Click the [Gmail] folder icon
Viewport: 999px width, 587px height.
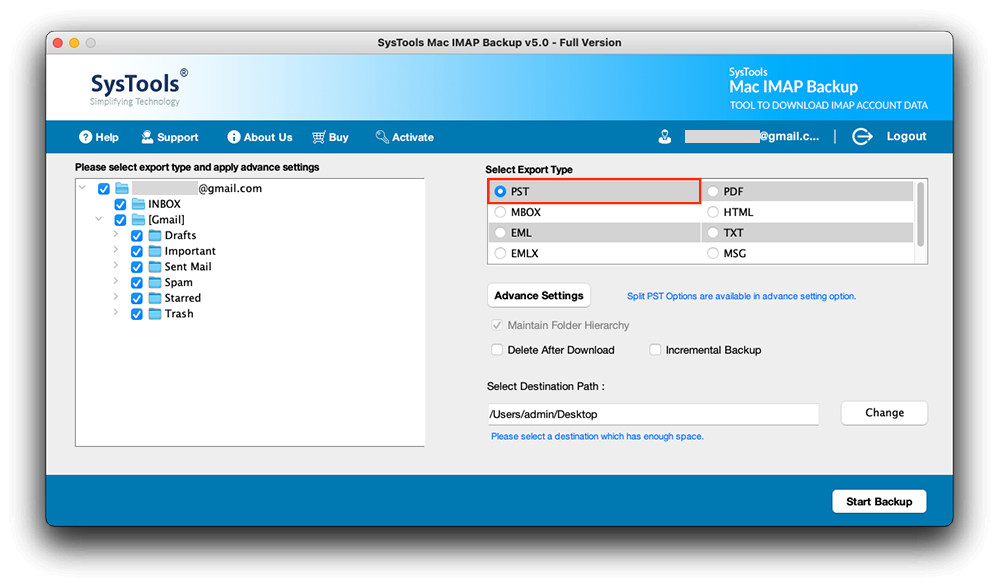[x=138, y=220]
